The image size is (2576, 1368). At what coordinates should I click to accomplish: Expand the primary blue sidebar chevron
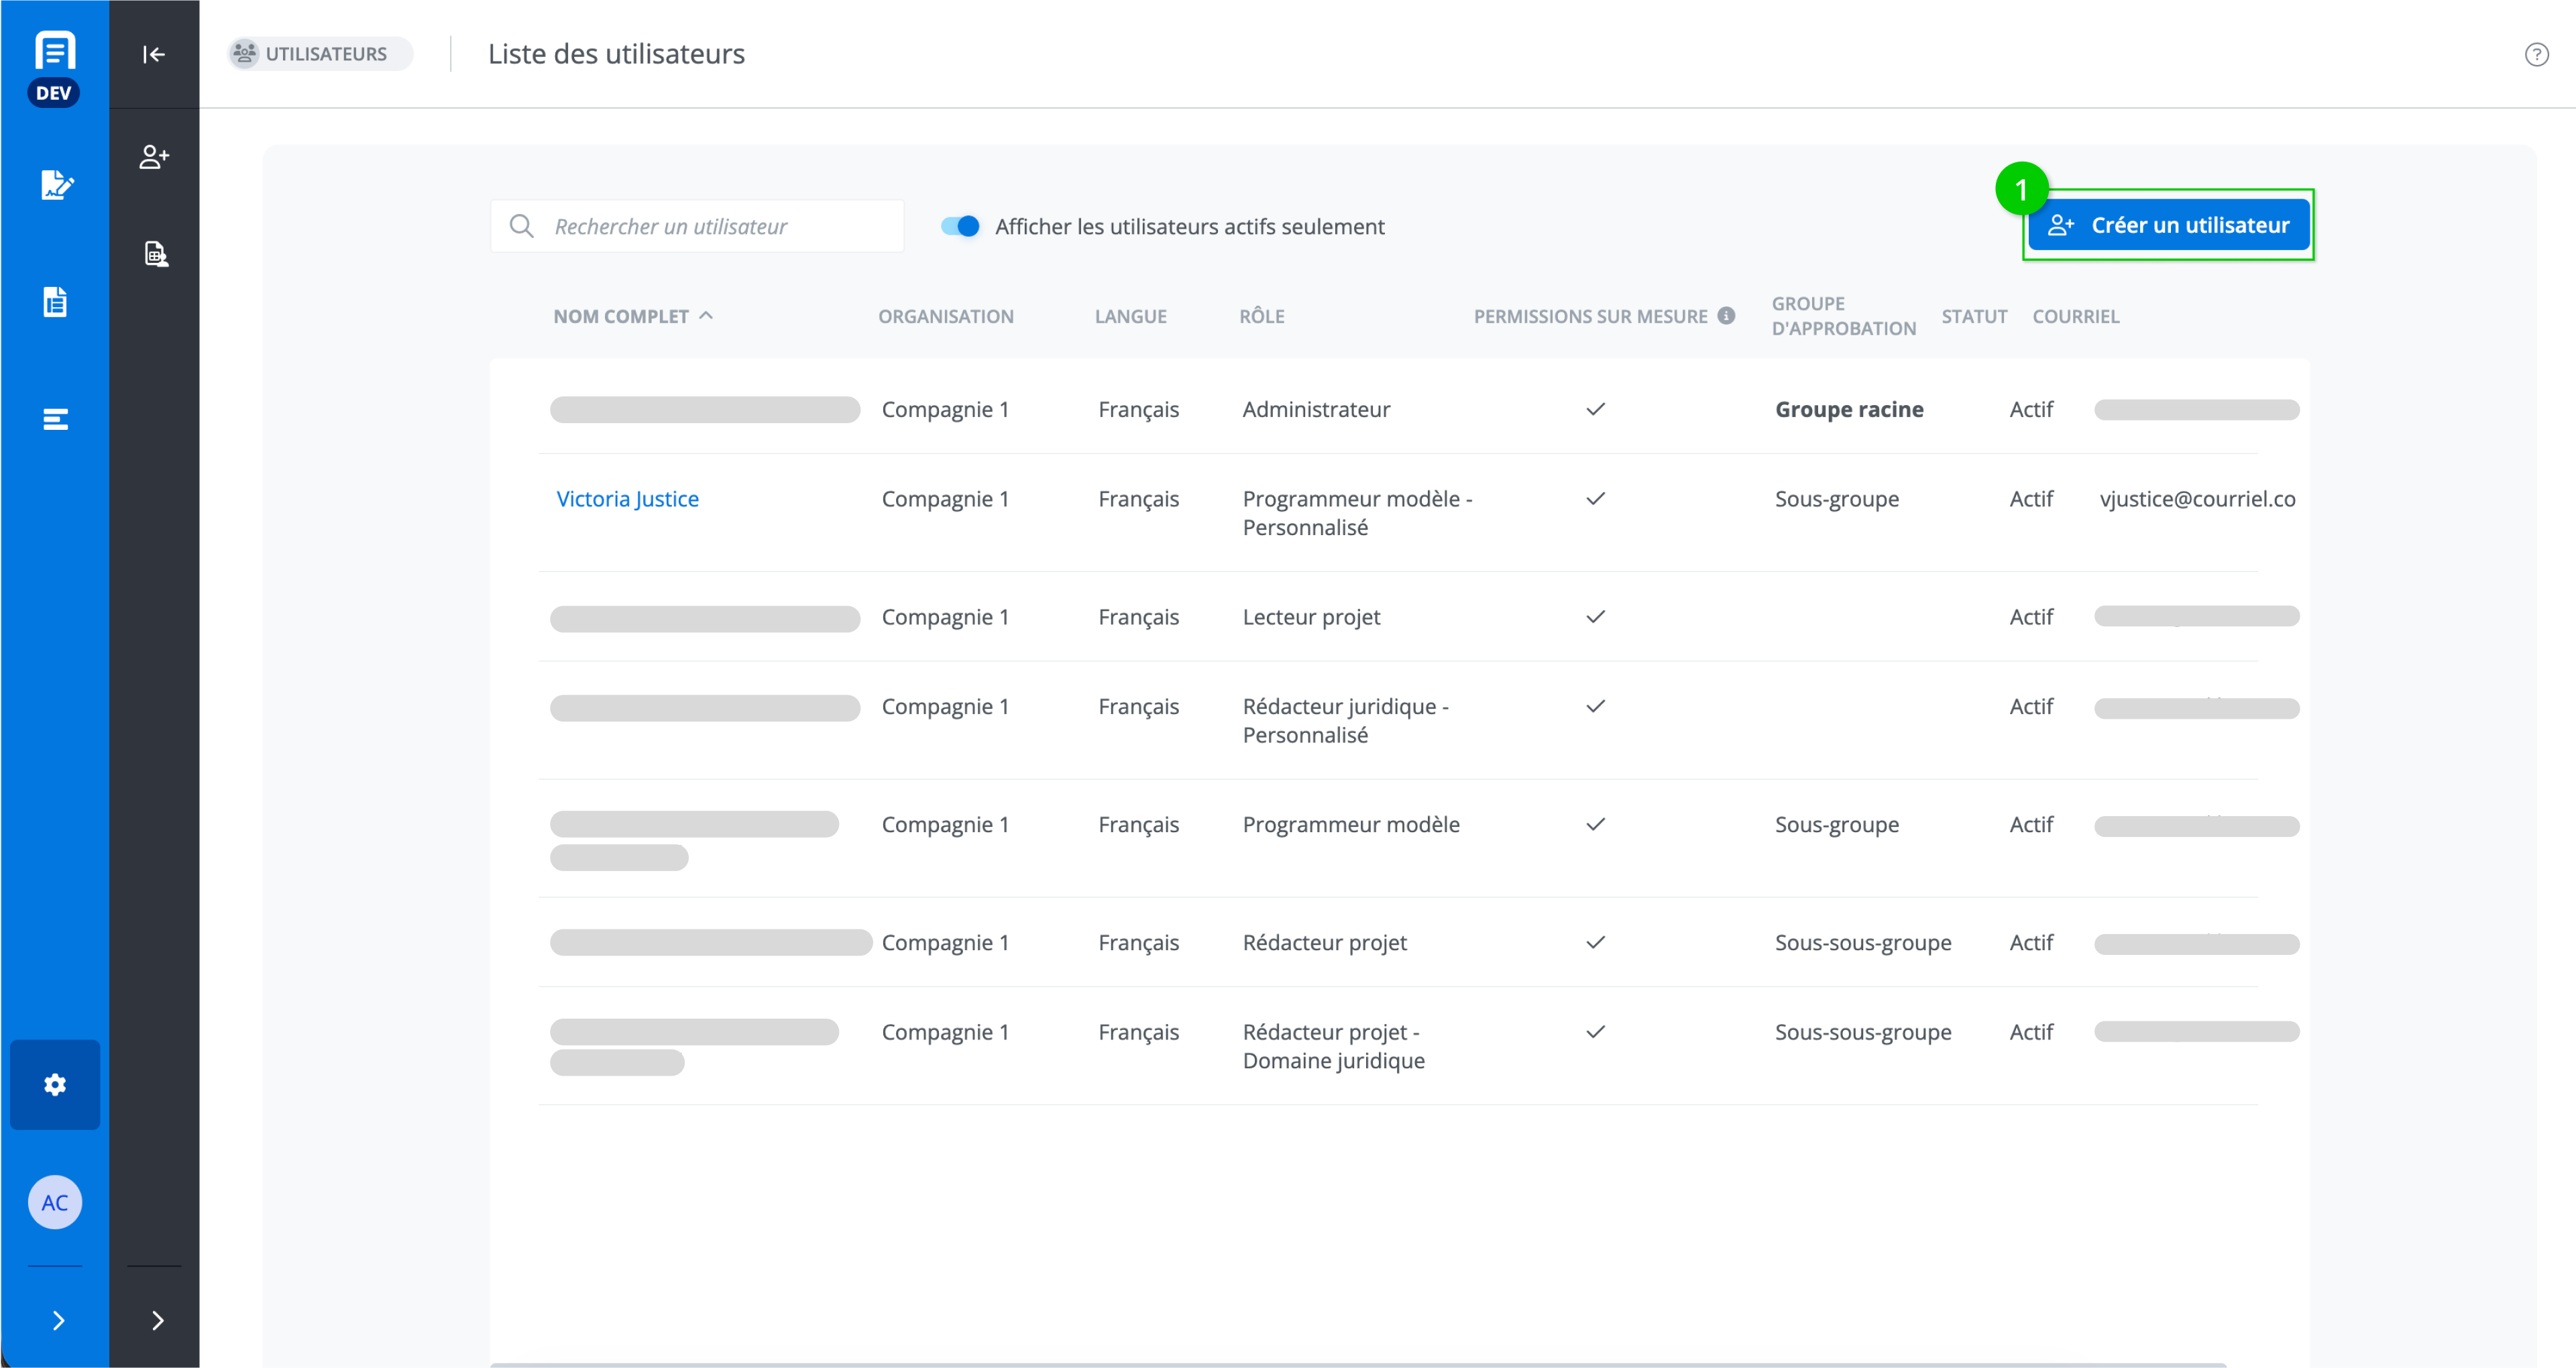tap(58, 1321)
